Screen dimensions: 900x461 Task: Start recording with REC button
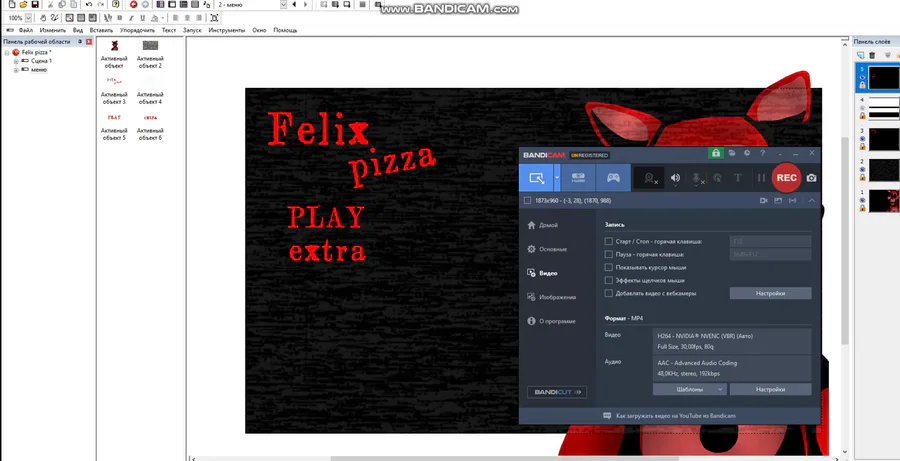[786, 177]
